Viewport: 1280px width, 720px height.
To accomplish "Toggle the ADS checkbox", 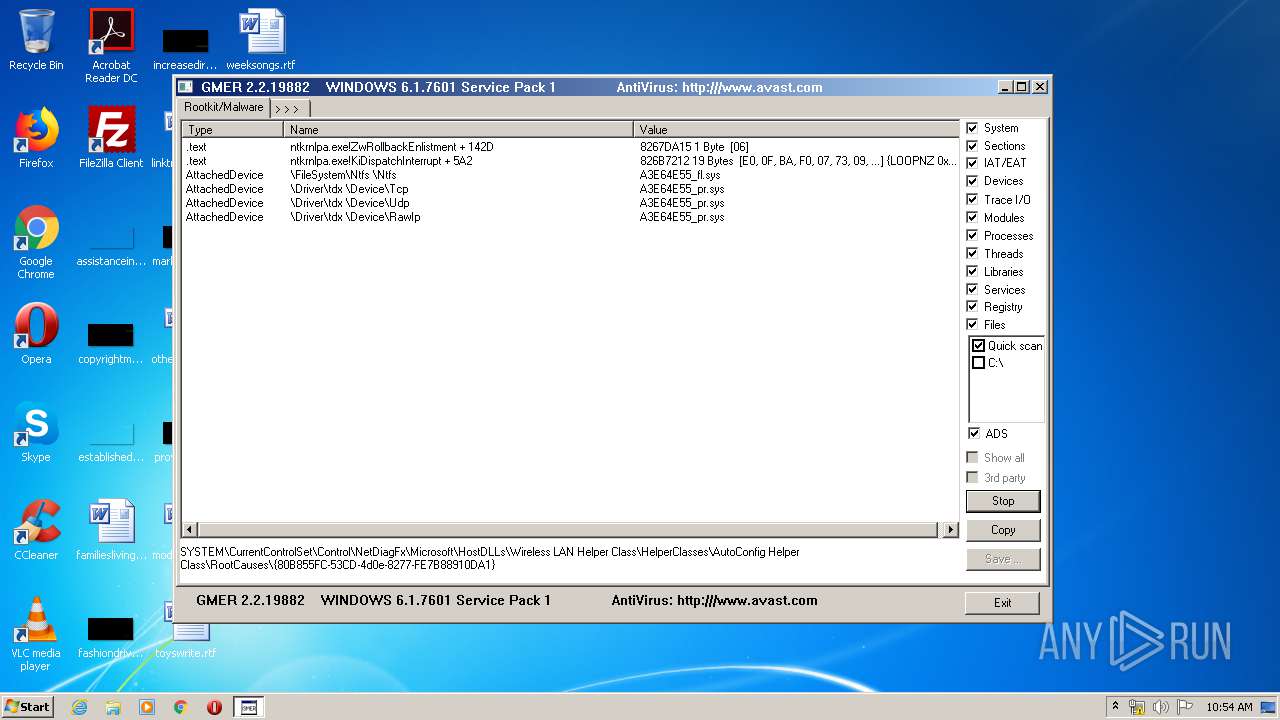I will (x=973, y=433).
